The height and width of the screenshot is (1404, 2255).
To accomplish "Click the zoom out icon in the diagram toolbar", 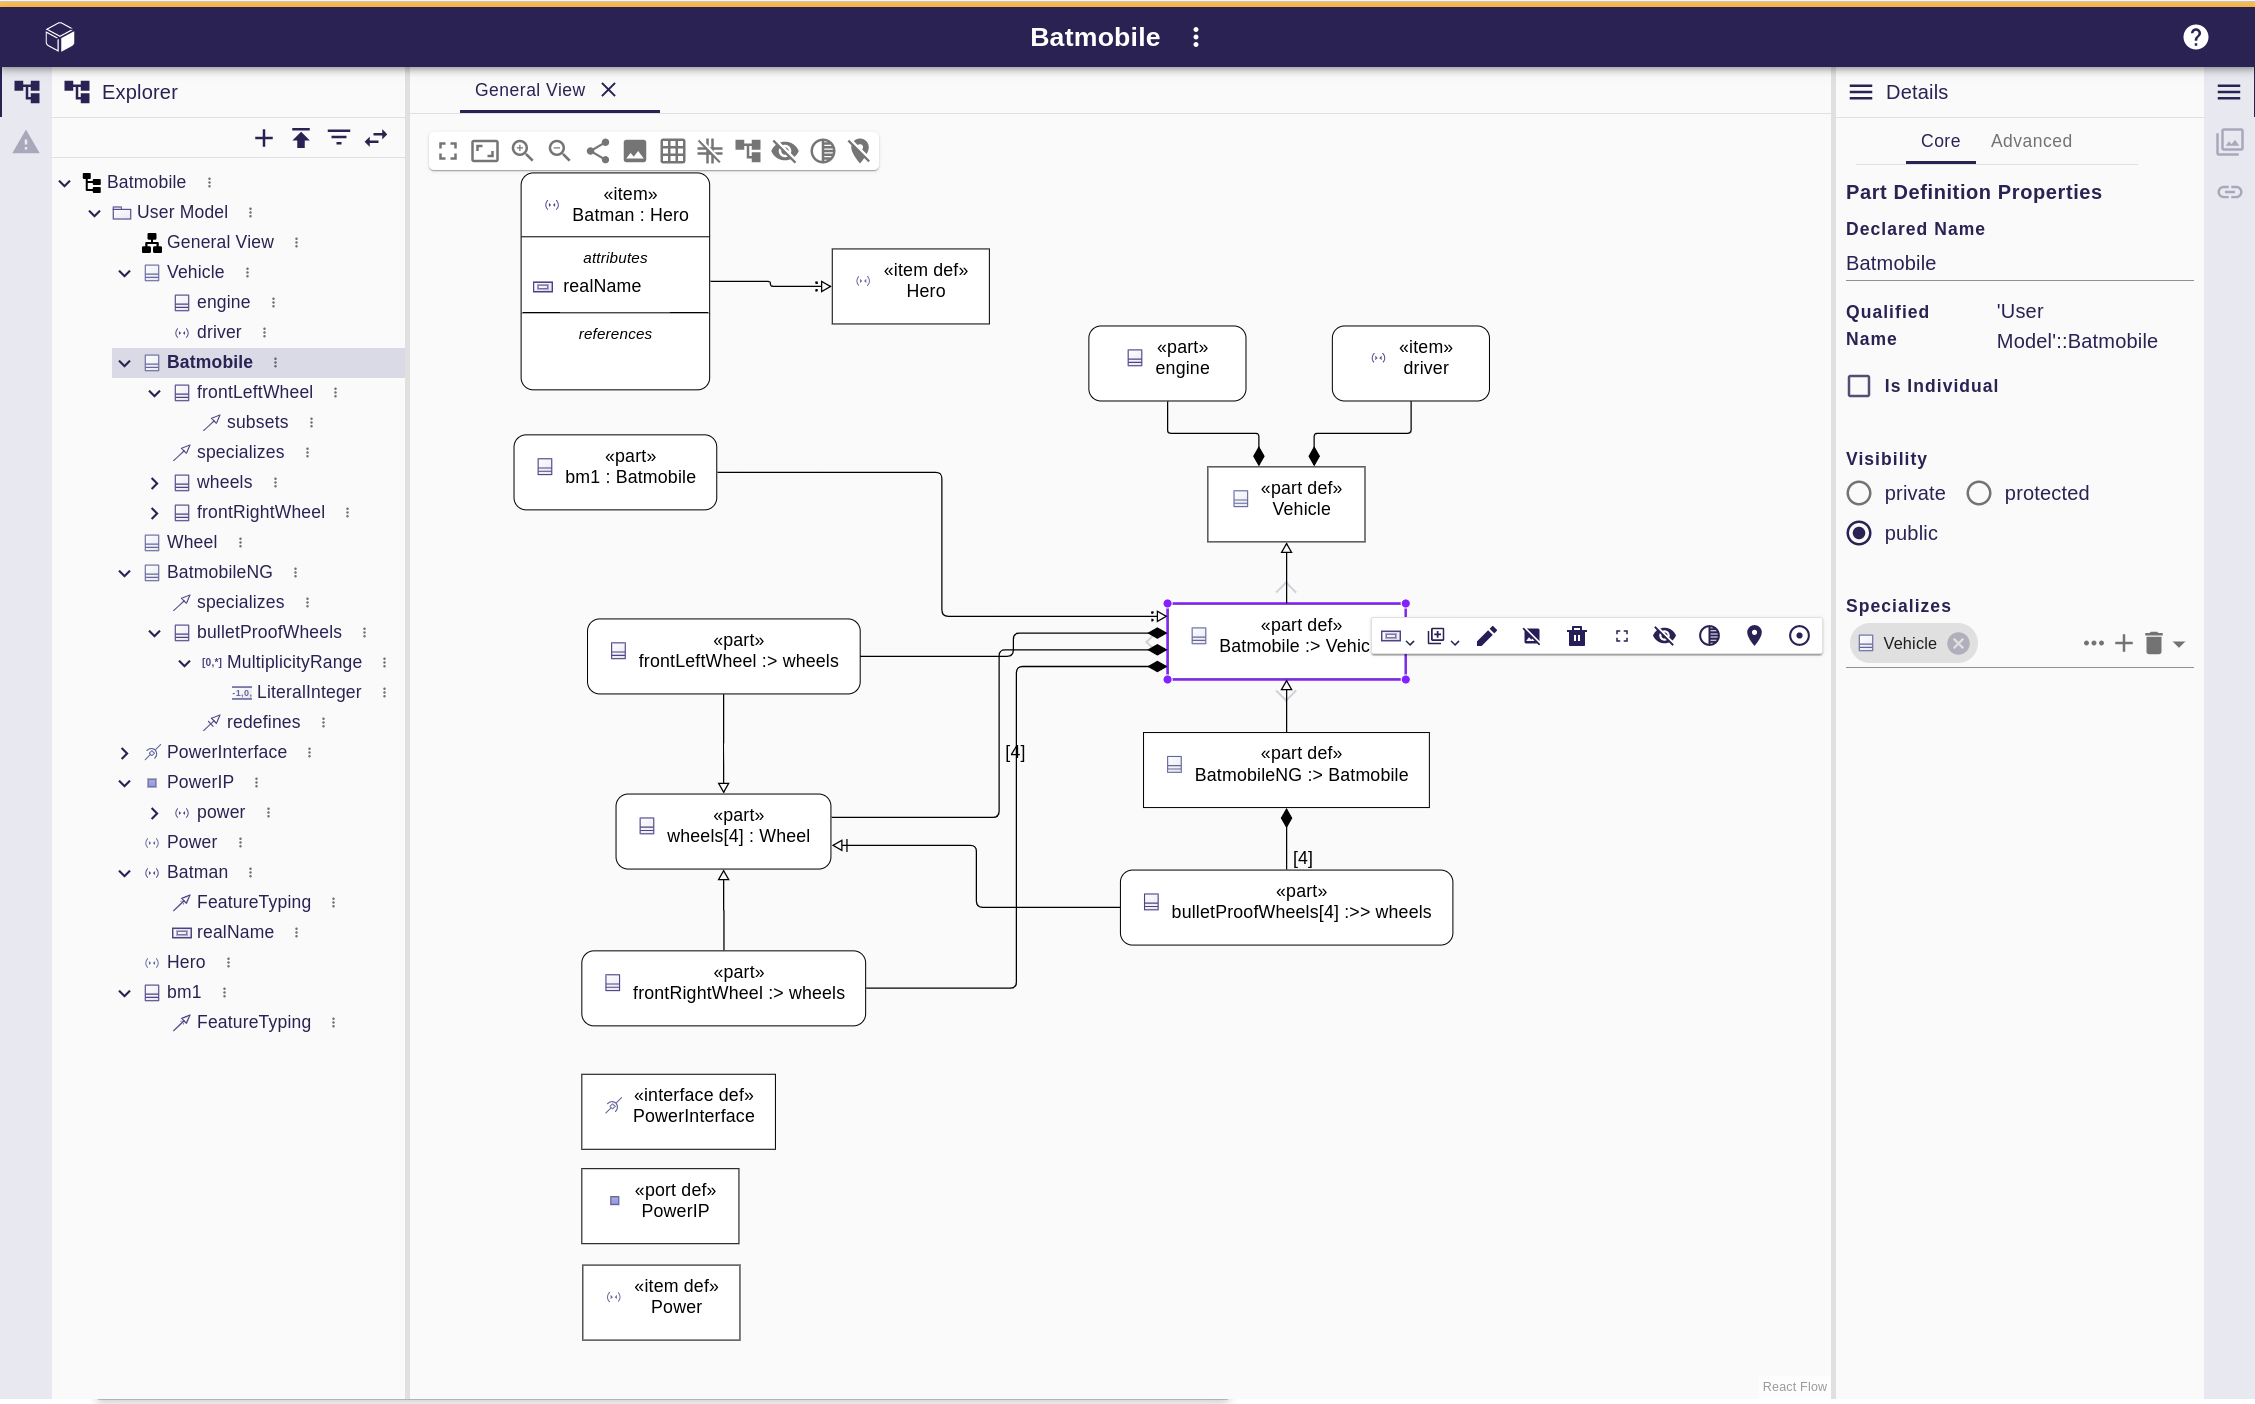I will coord(559,151).
